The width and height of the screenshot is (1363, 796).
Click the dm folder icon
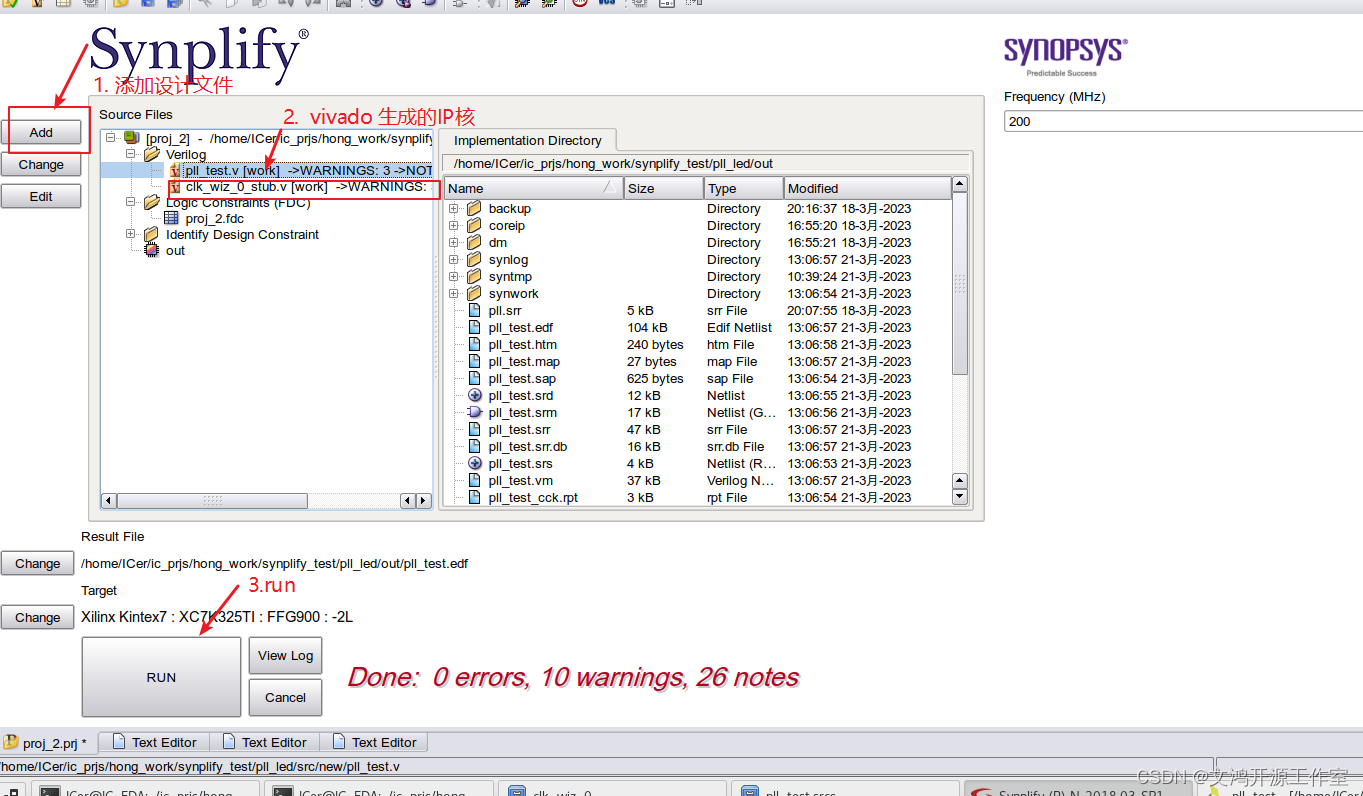[x=474, y=243]
